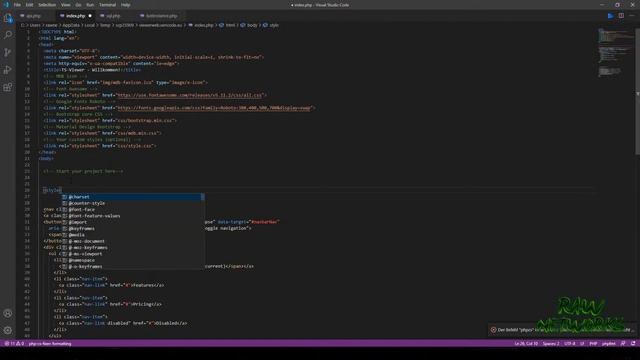Click the run file play icon

pos(611,16)
